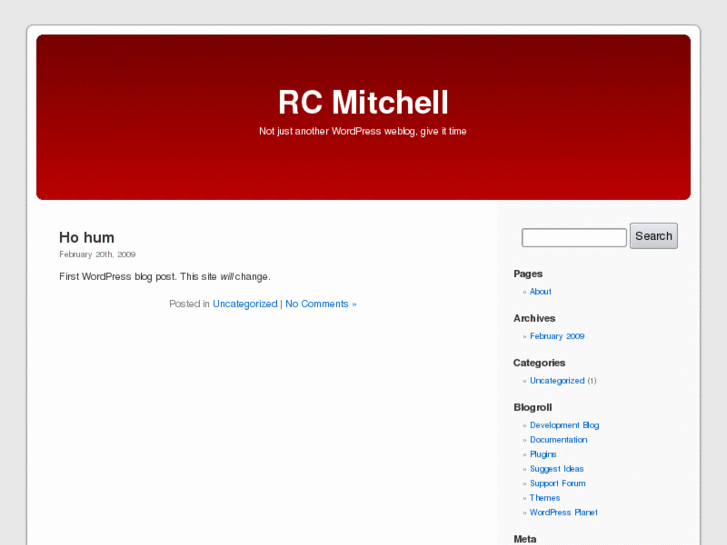Click the Search button
727x545 pixels.
tap(653, 236)
